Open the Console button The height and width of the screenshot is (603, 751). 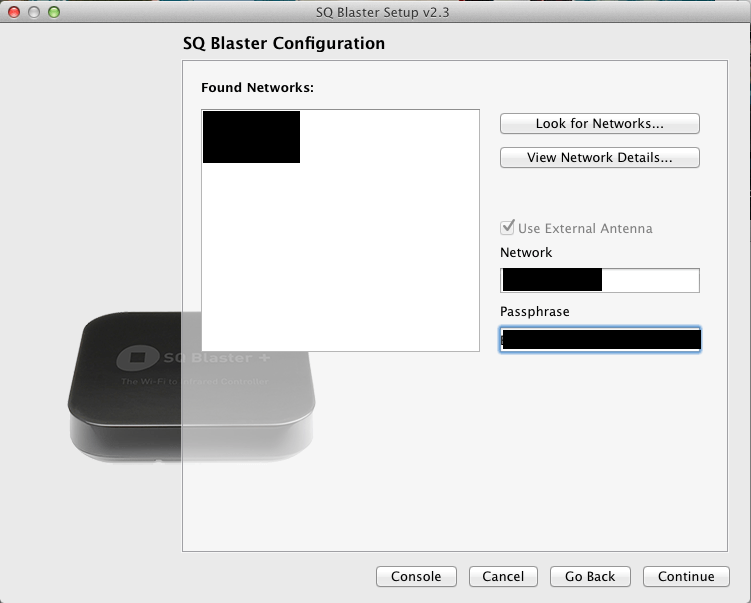click(x=416, y=576)
